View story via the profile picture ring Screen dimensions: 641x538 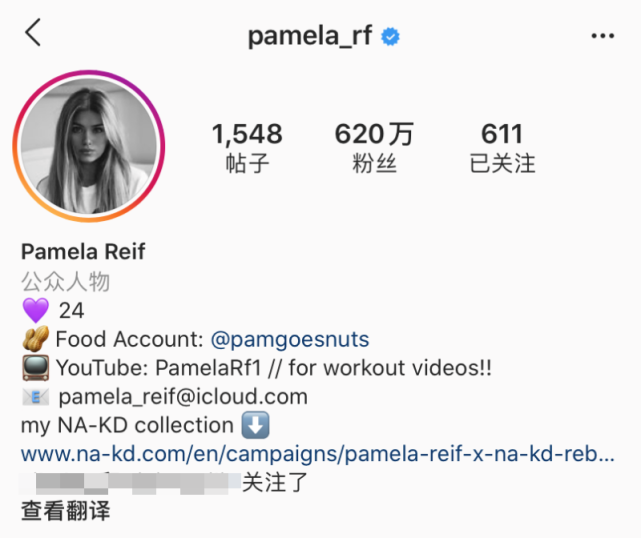coord(89,146)
